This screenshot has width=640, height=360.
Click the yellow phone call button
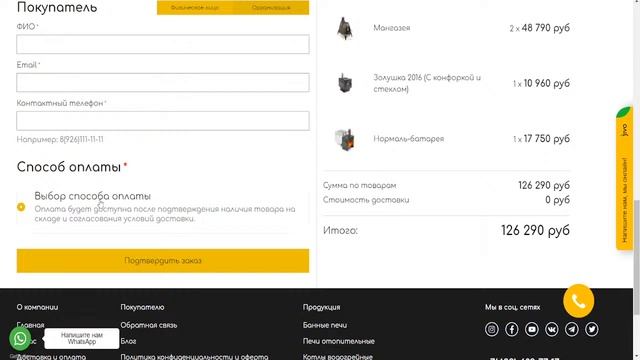click(x=578, y=301)
